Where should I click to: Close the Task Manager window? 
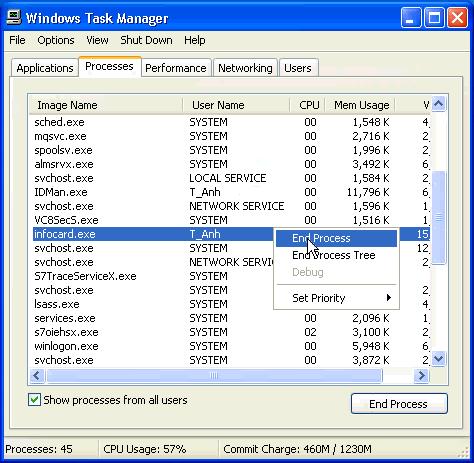coord(457,17)
